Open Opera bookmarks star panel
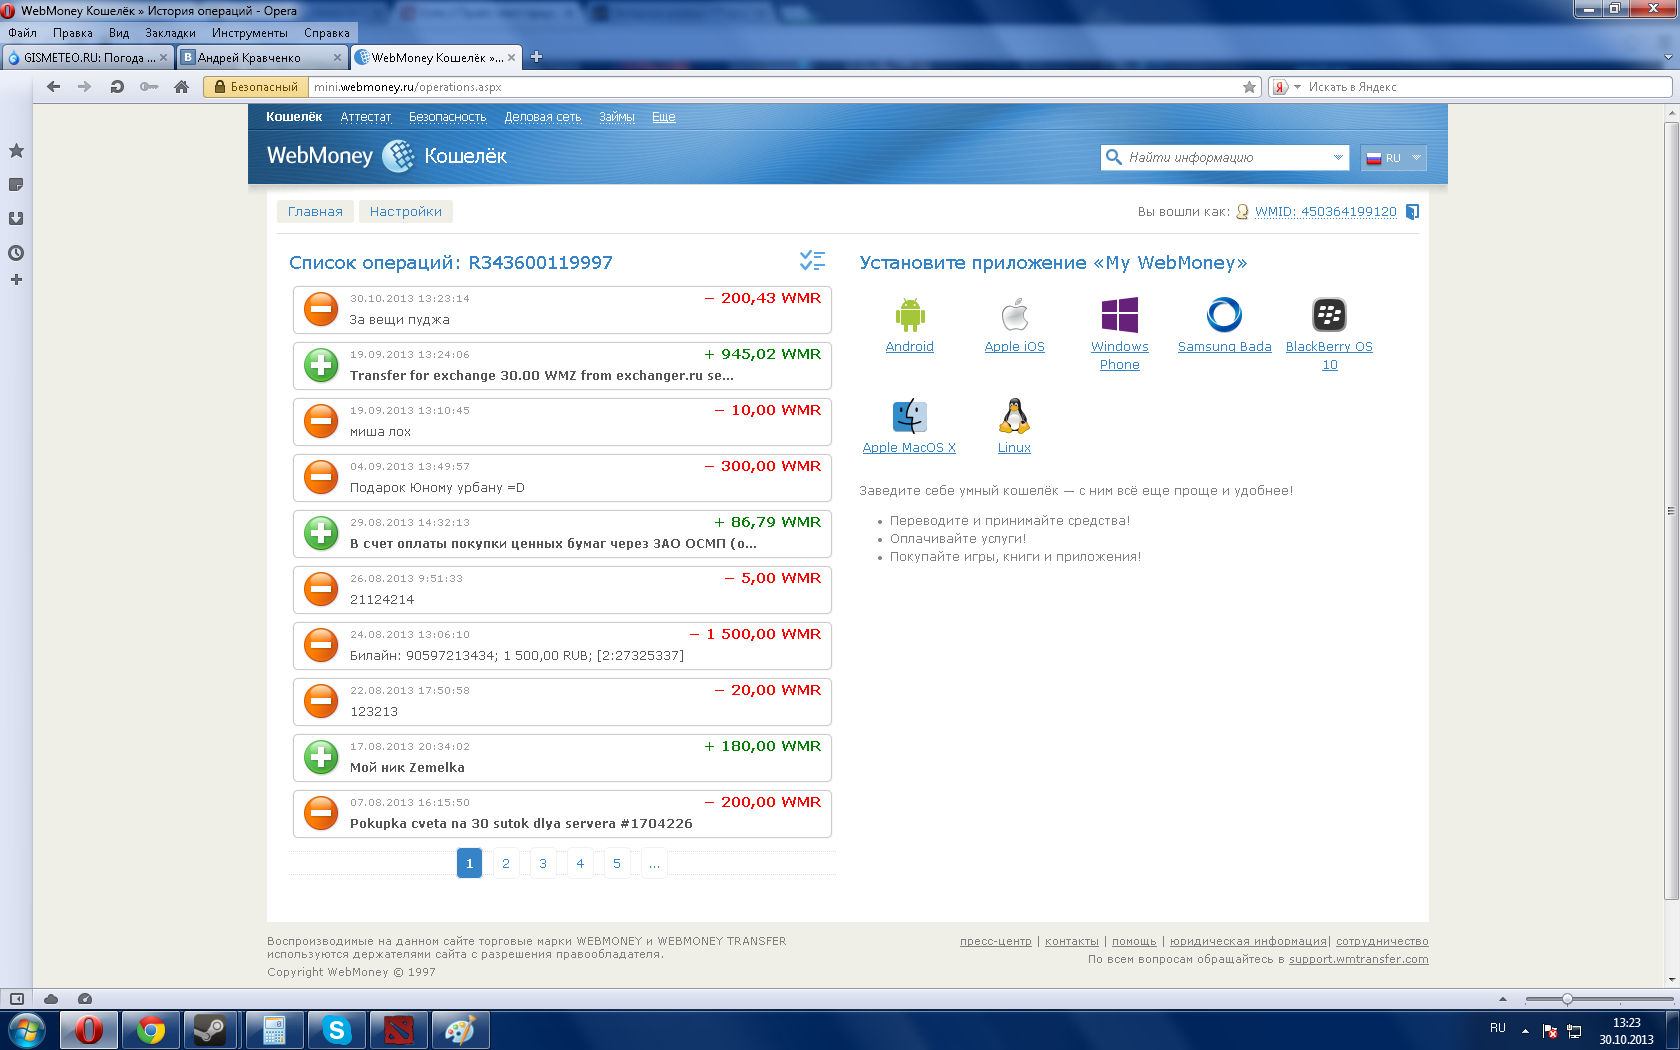1680x1050 pixels. tap(16, 151)
